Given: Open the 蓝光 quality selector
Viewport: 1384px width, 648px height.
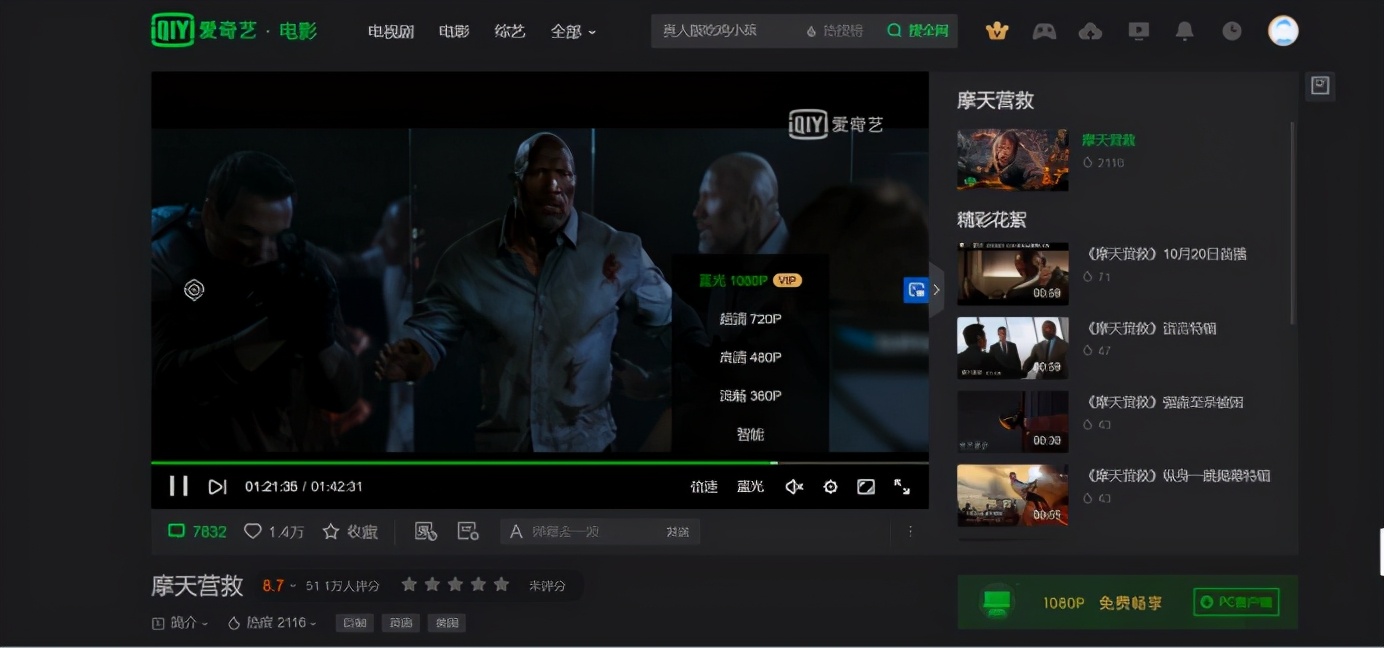Looking at the screenshot, I should click(750, 486).
